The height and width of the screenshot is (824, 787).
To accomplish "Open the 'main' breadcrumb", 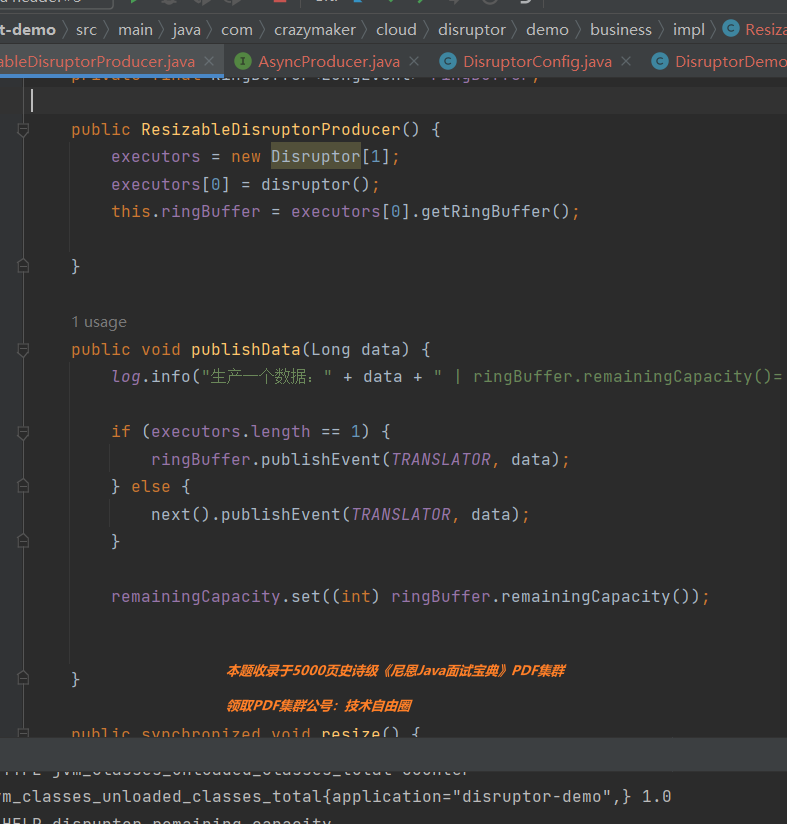I will (135, 29).
